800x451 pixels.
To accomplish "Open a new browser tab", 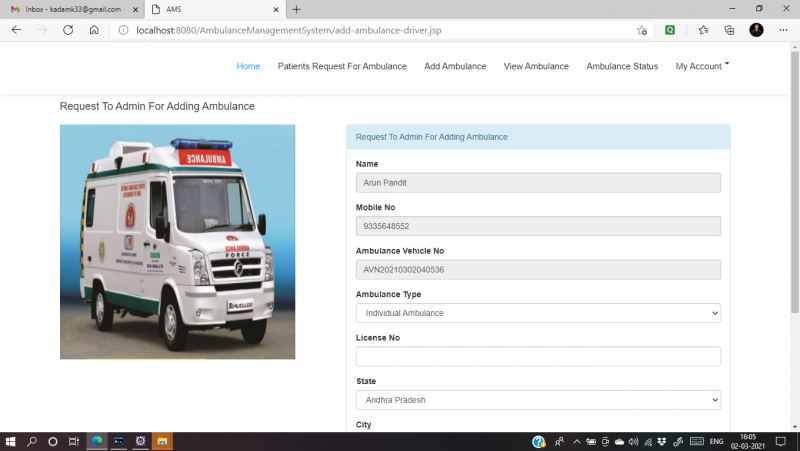I will click(x=296, y=9).
